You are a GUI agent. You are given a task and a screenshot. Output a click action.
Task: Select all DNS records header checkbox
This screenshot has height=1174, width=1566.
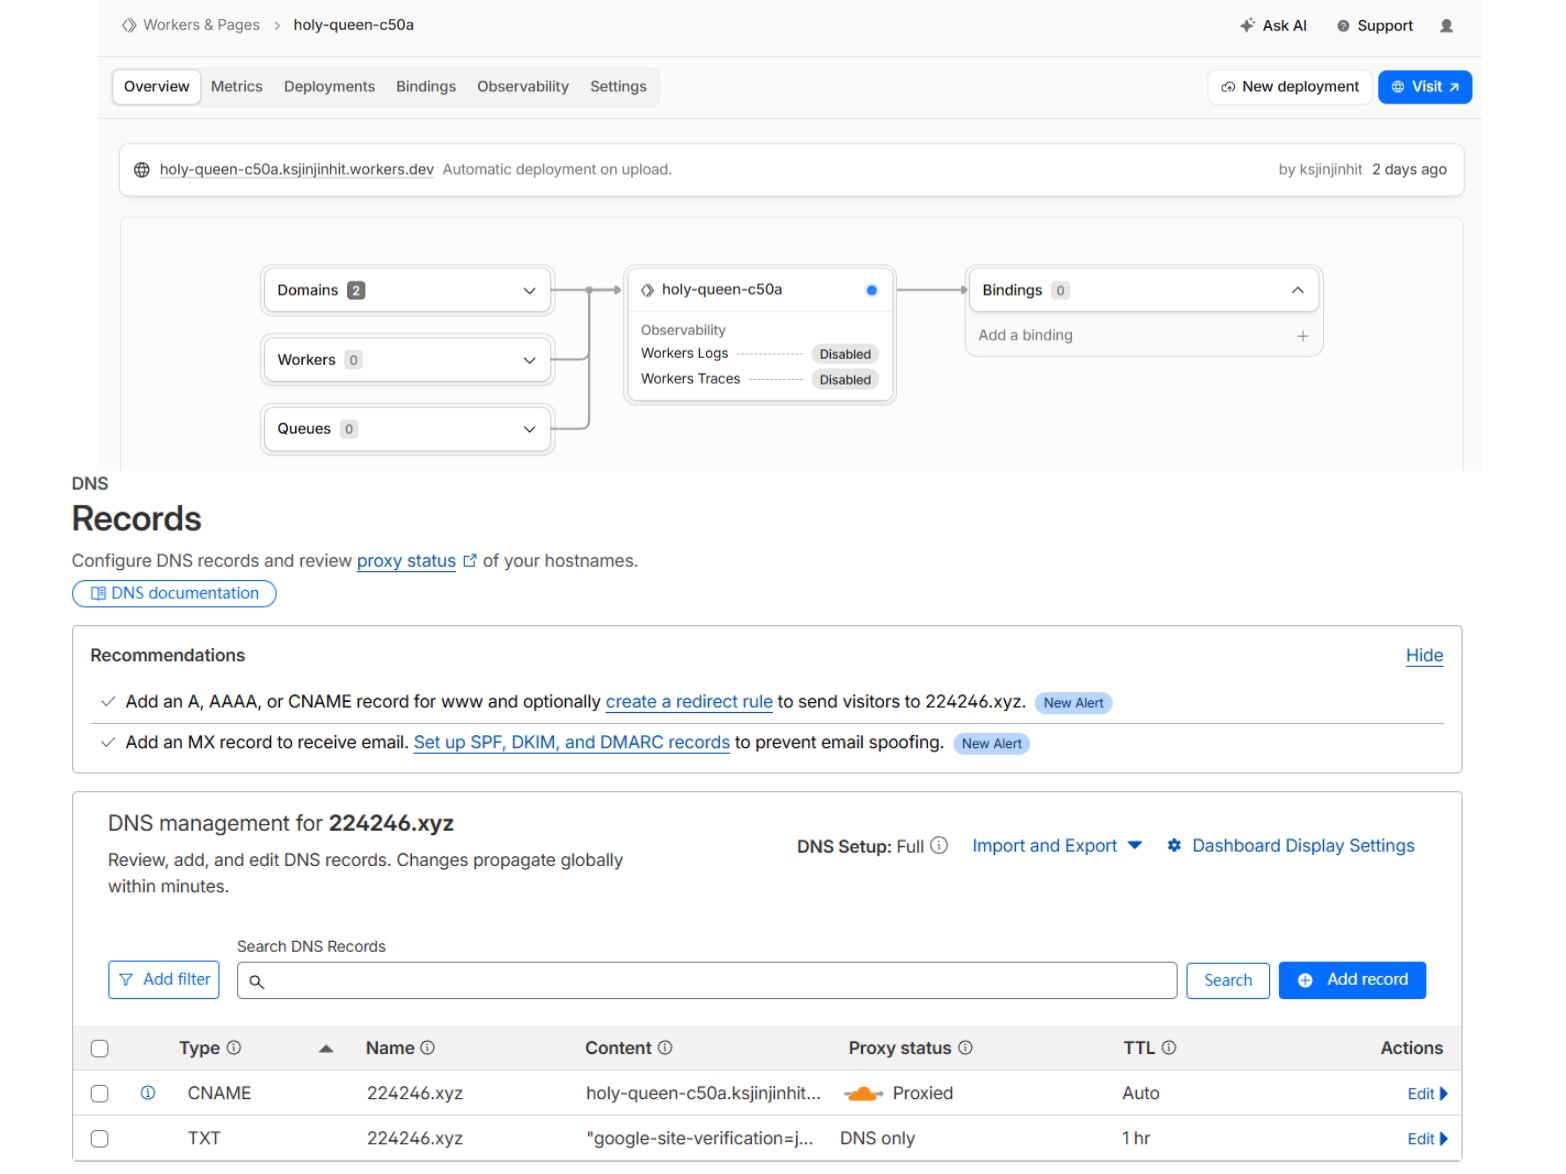[x=100, y=1049]
